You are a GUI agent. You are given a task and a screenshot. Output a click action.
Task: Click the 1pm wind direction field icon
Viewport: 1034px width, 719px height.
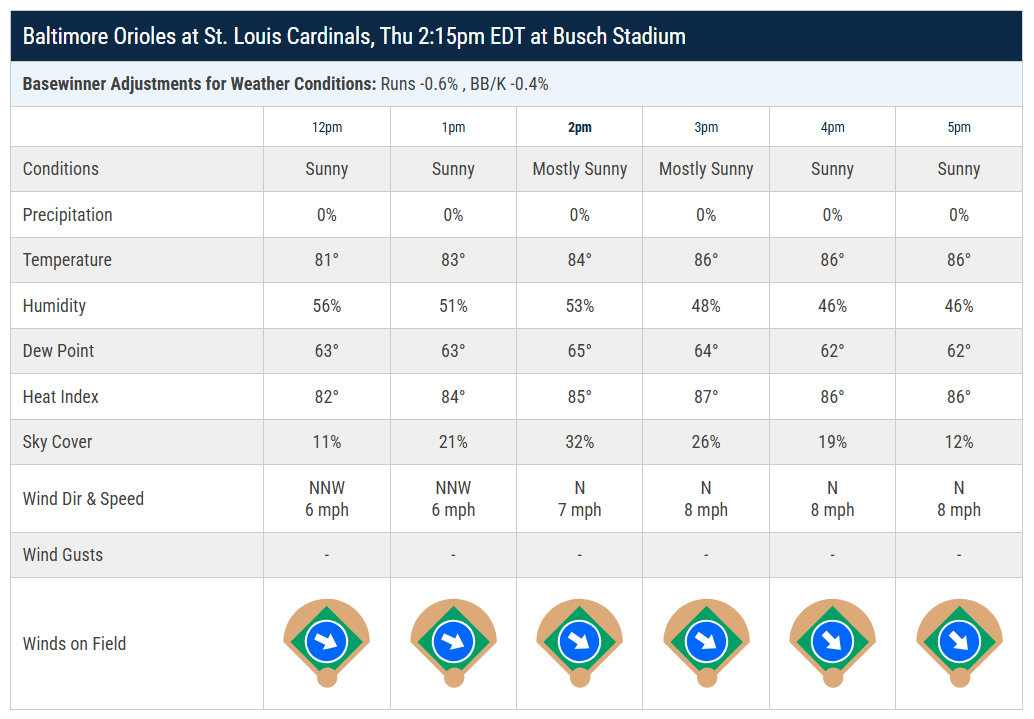click(453, 643)
